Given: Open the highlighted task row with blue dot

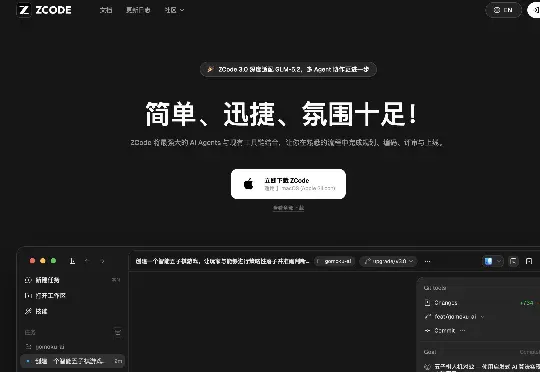Looking at the screenshot, I should pyautogui.click(x=72, y=361).
